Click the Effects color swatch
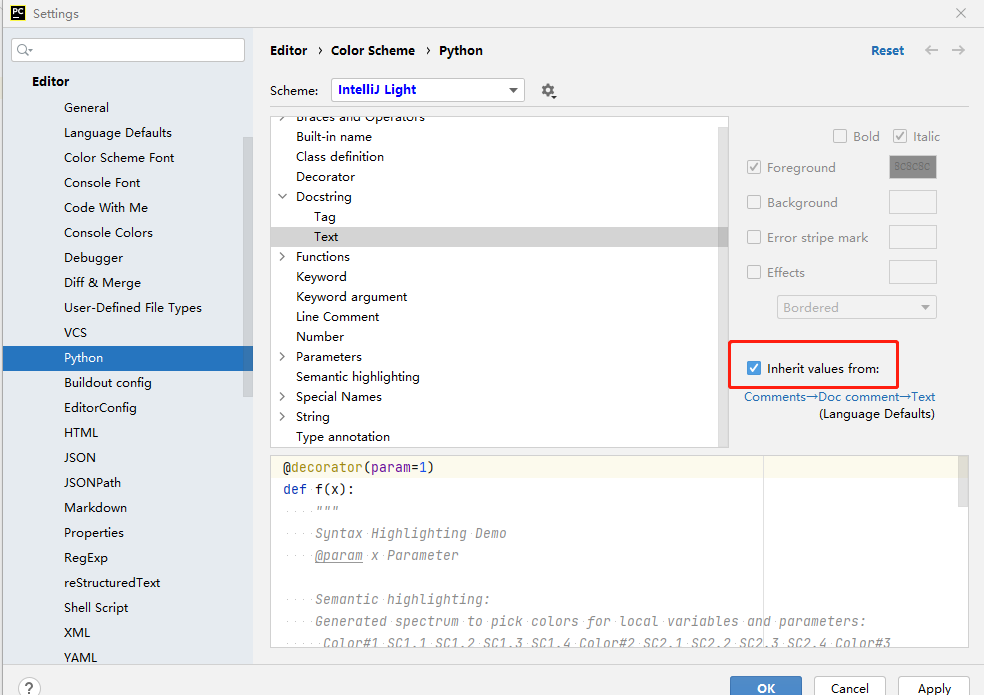Viewport: 984px width, 695px height. pos(912,272)
